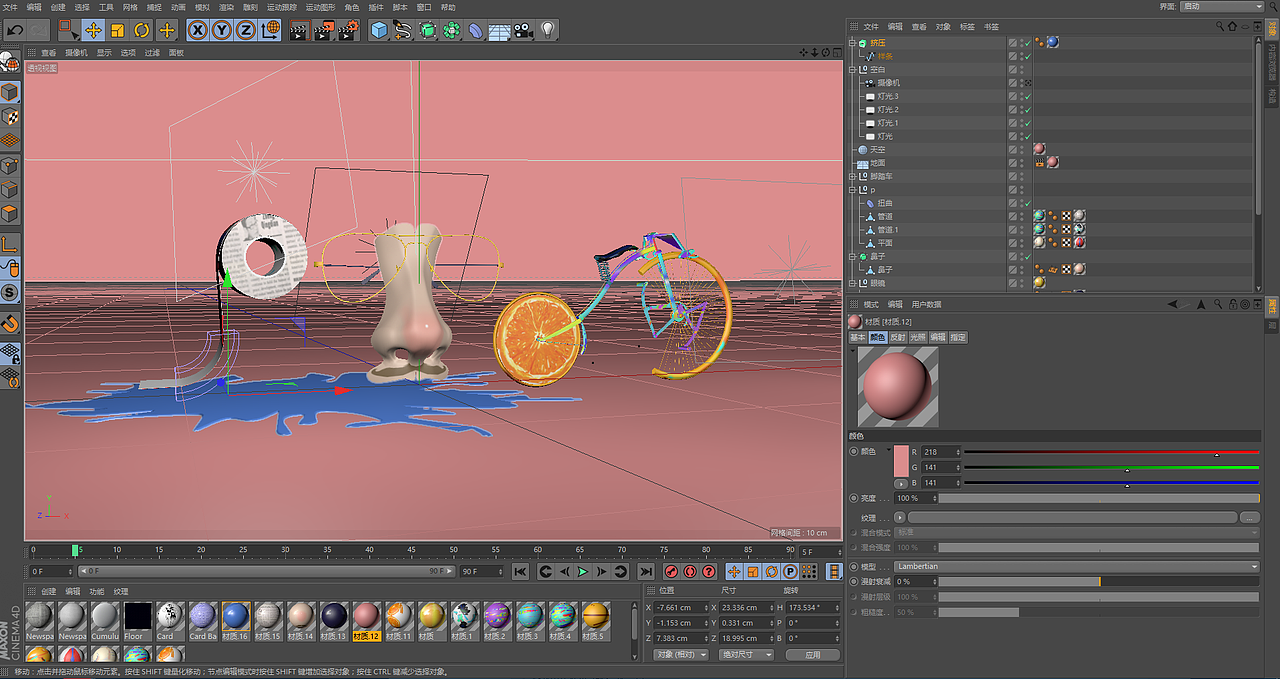Viewport: 1280px width, 679px height.
Task: Play animation forward
Action: [x=583, y=571]
